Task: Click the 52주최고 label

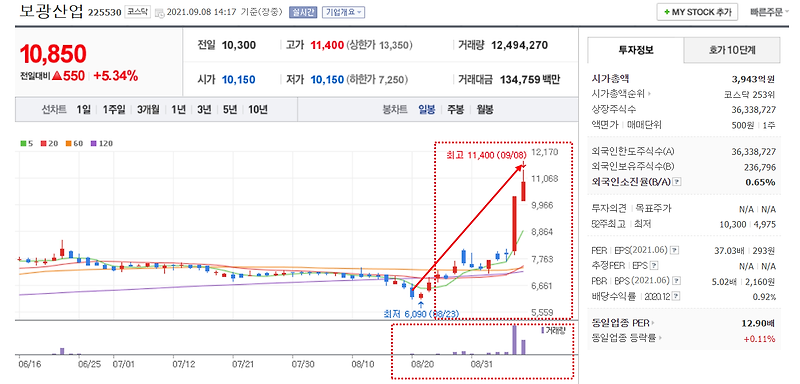Action: coord(610,224)
